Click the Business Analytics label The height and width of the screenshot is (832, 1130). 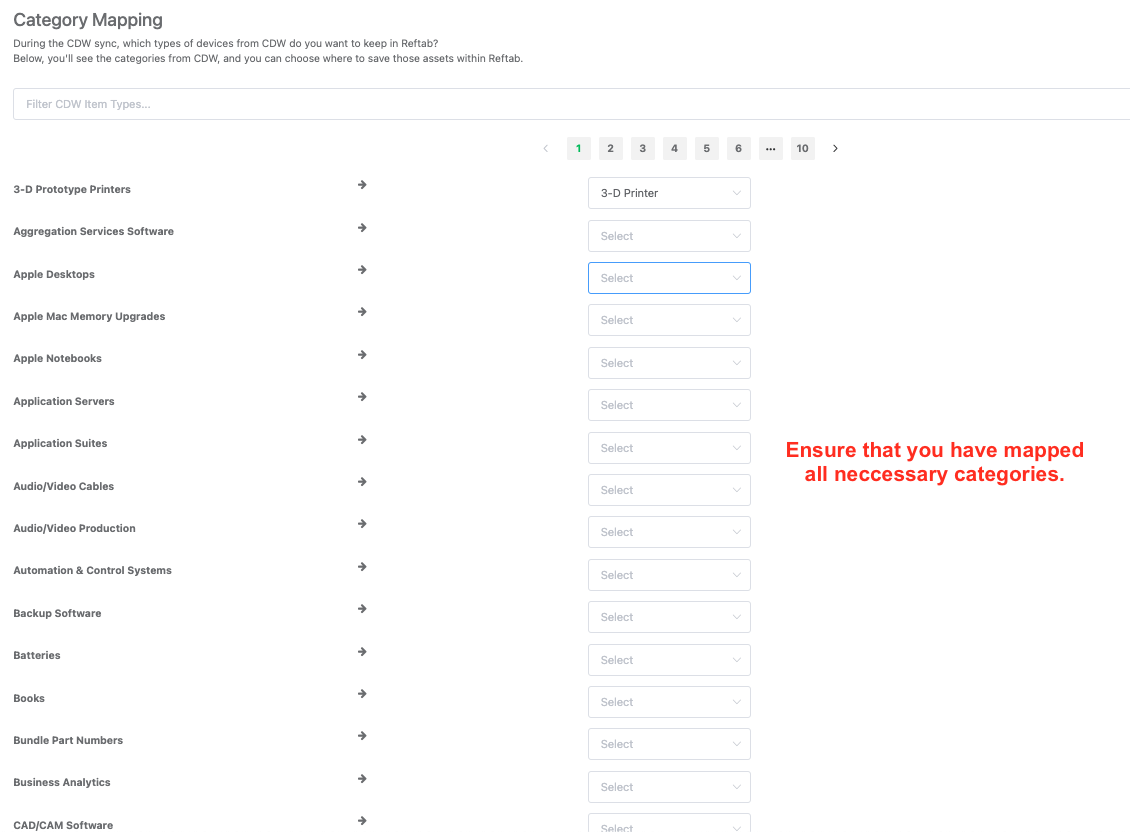coord(62,782)
